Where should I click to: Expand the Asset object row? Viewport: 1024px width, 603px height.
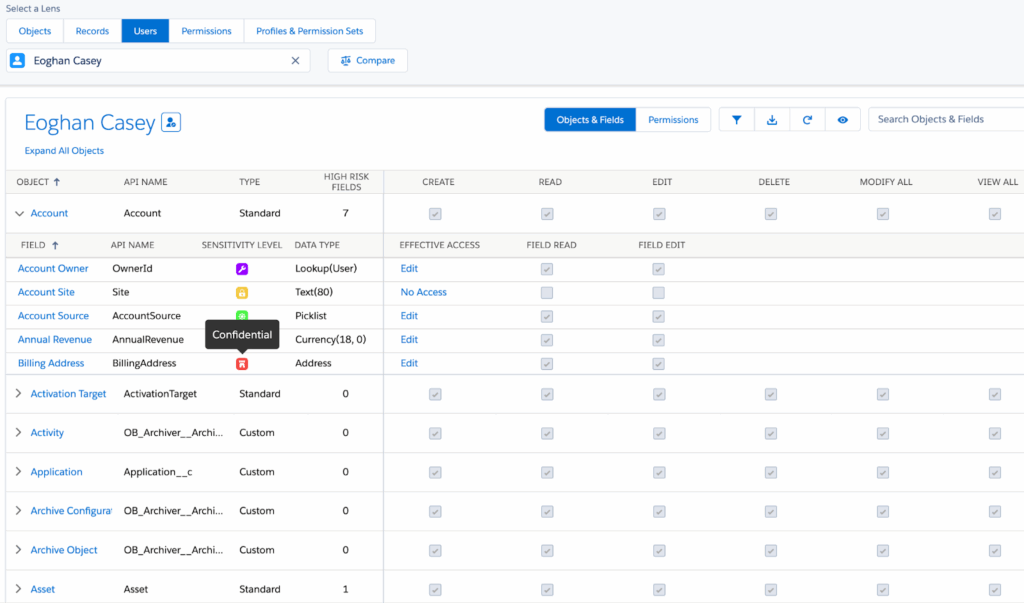(18, 589)
